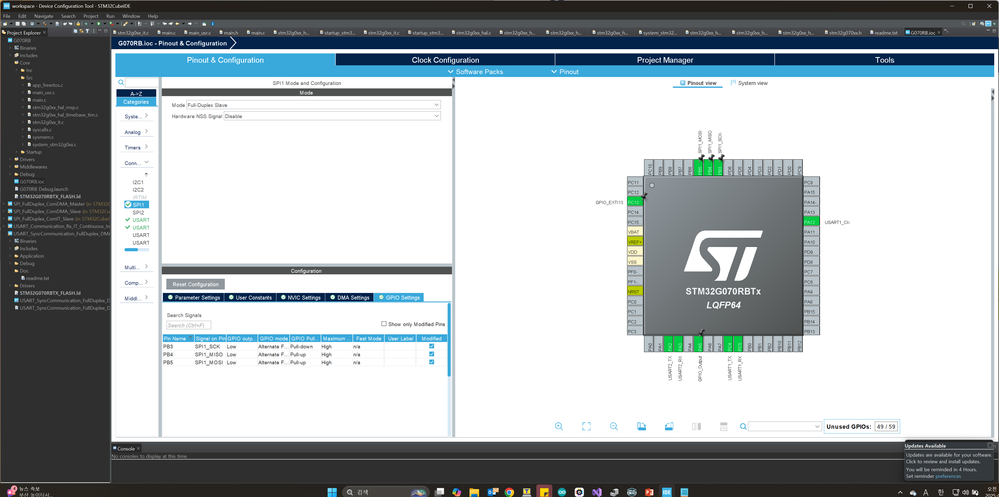The width and height of the screenshot is (999, 497).
Task: Open the Project Manager tab
Action: click(x=665, y=60)
